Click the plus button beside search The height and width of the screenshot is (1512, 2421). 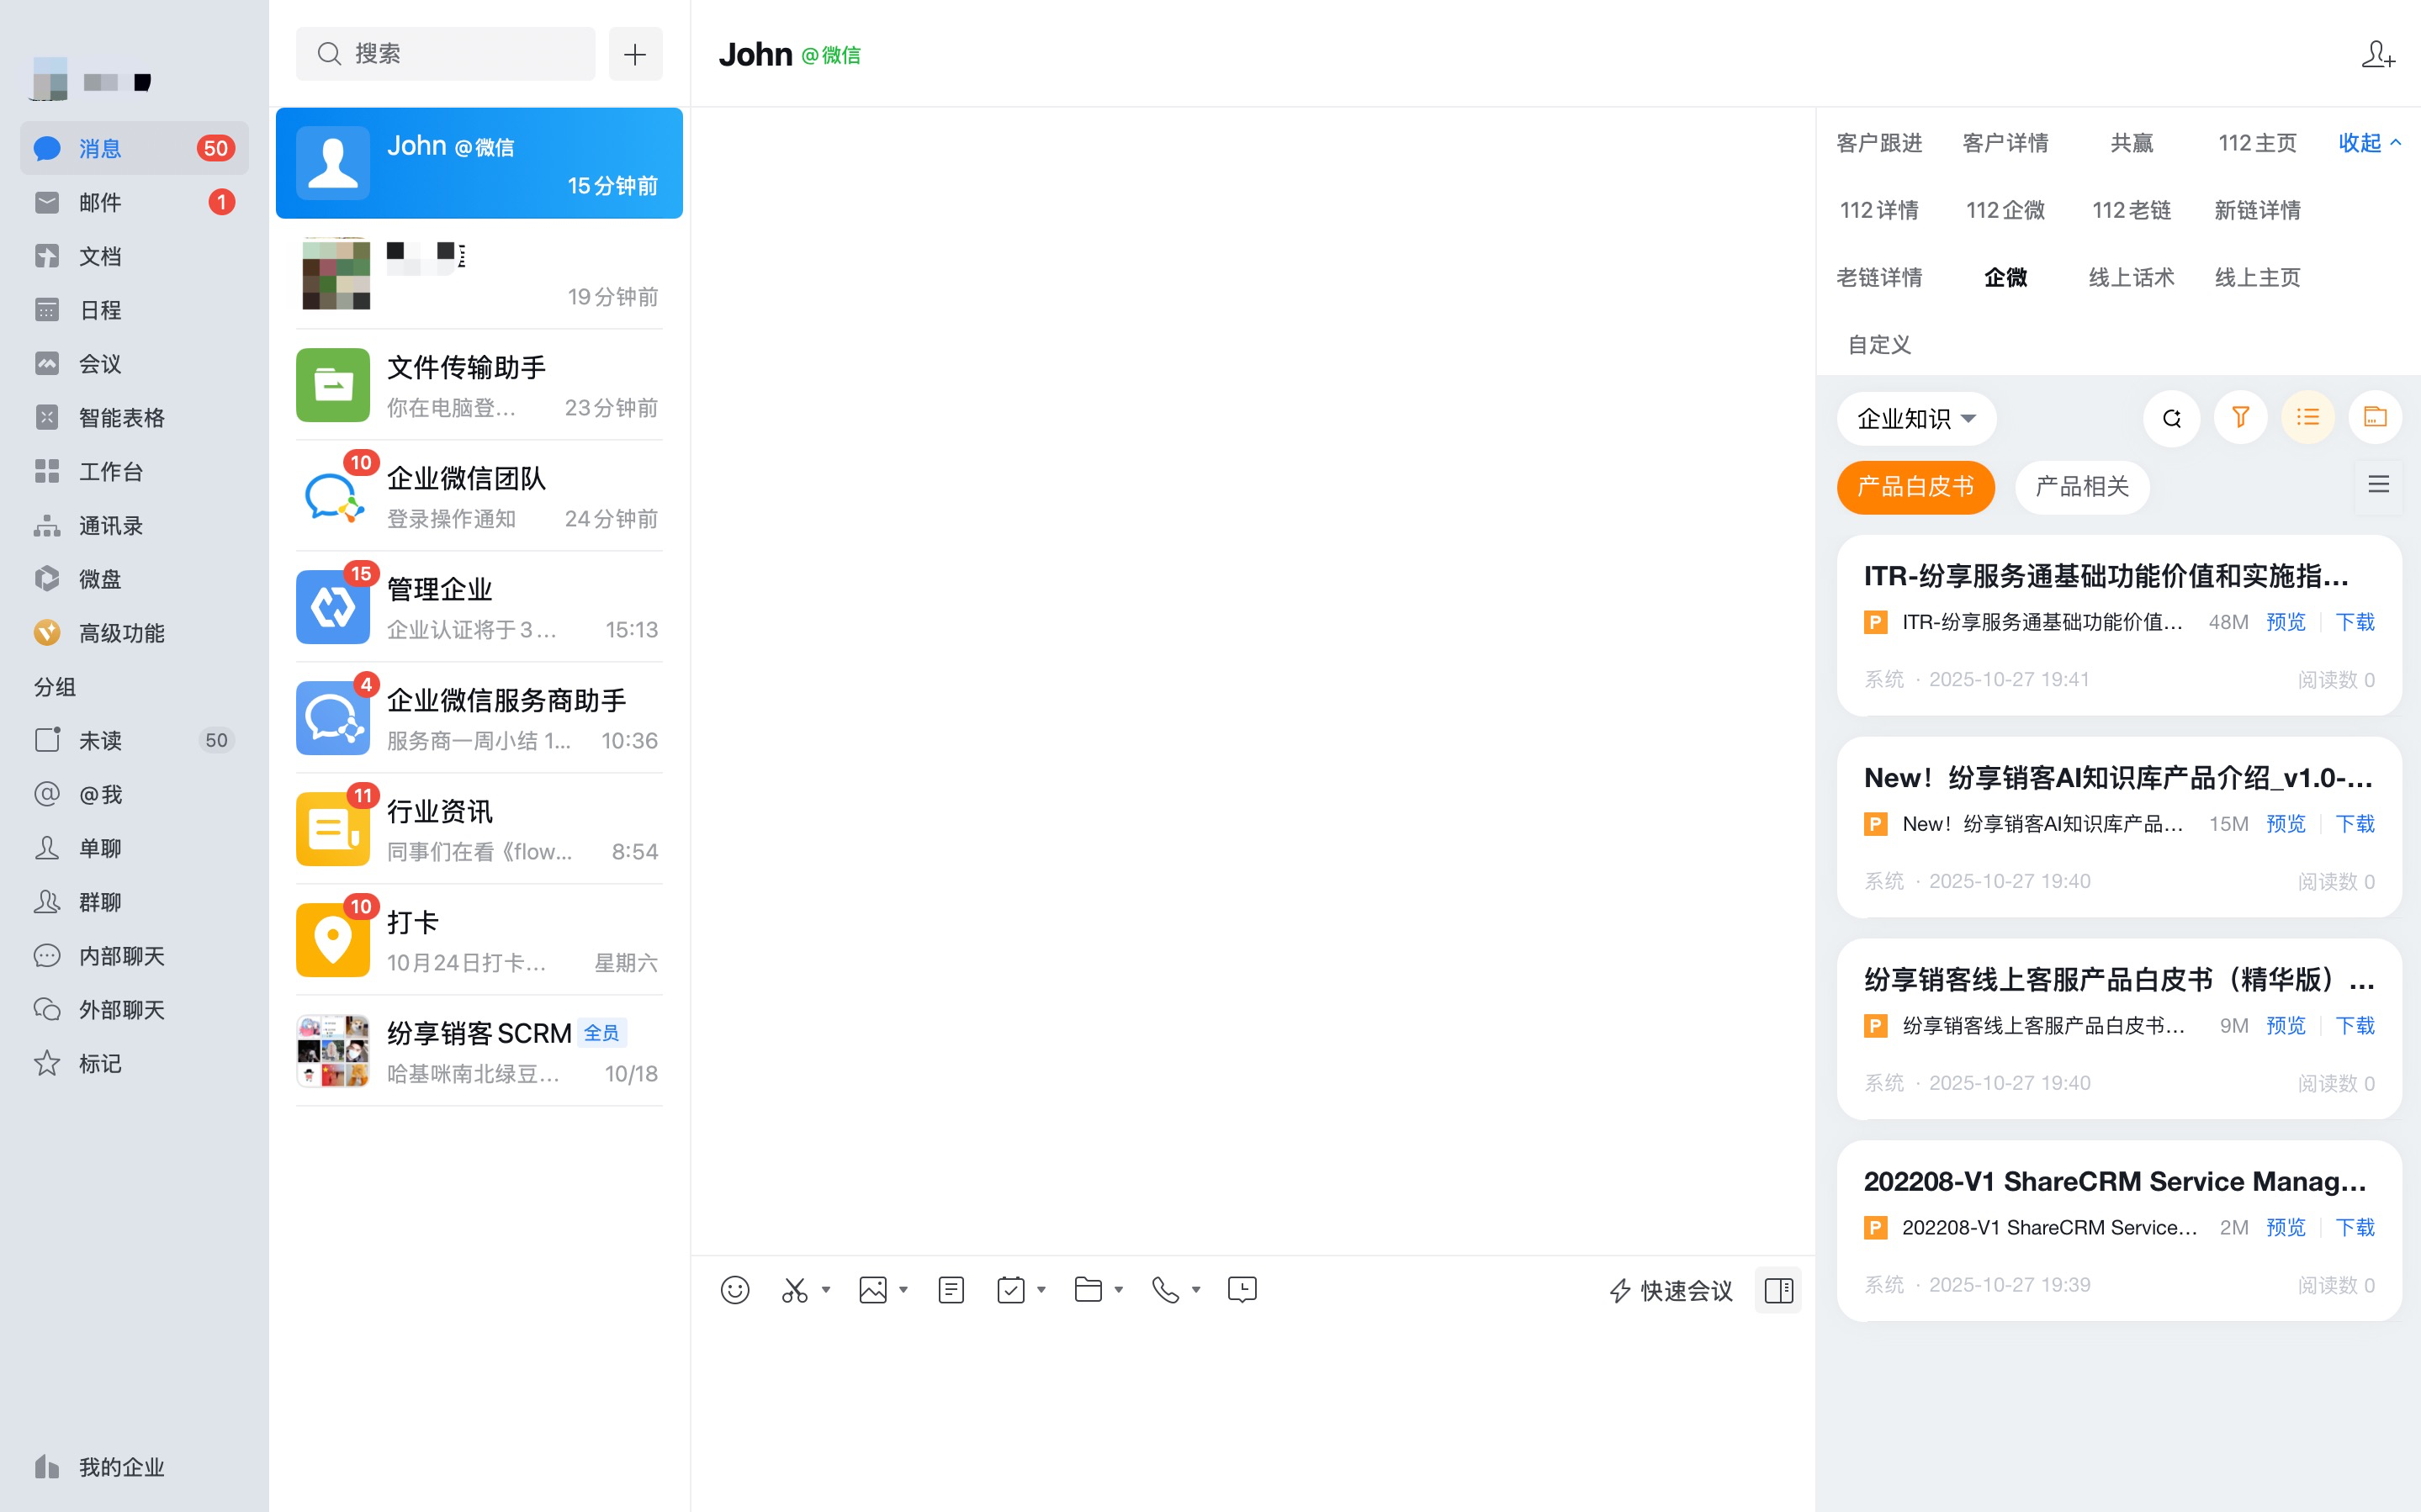point(635,54)
